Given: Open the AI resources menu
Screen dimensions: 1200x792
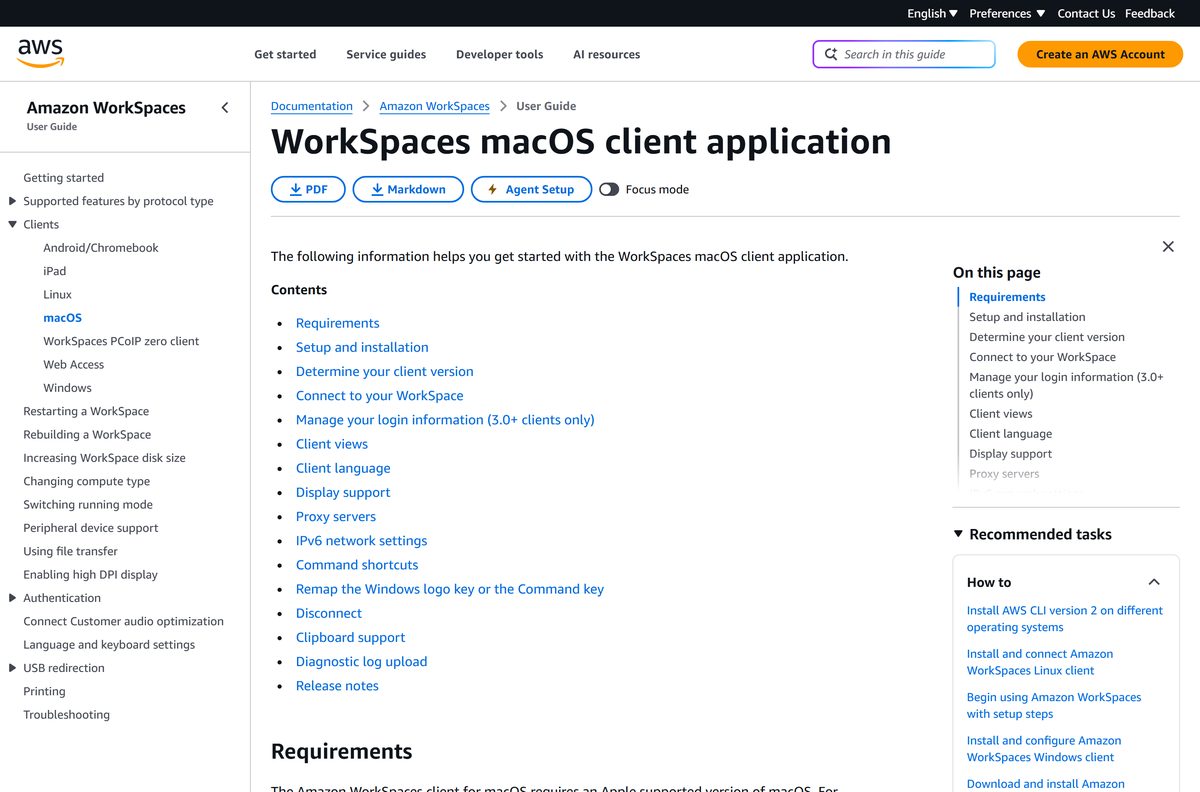Looking at the screenshot, I should click(606, 54).
